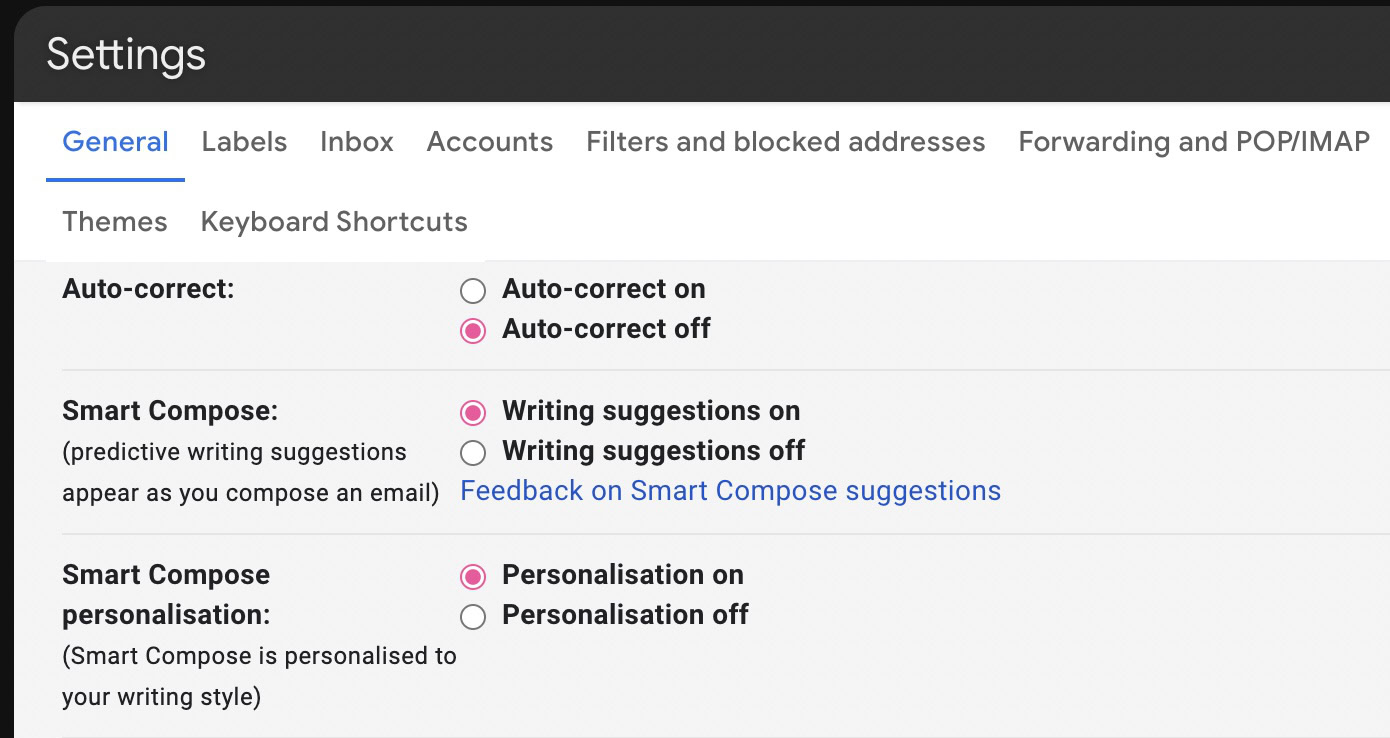Open the Accounts tab
Viewport: 1390px width, 738px height.
(490, 142)
